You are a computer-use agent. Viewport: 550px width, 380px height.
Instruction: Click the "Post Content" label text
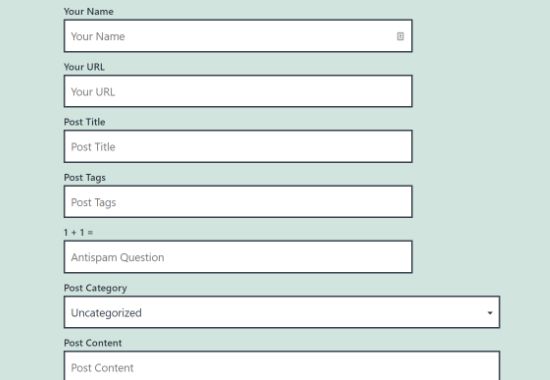93,343
